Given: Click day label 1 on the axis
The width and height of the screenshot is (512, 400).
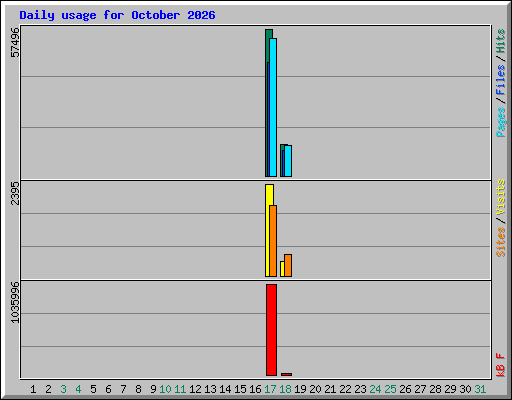Looking at the screenshot, I should click(33, 389).
